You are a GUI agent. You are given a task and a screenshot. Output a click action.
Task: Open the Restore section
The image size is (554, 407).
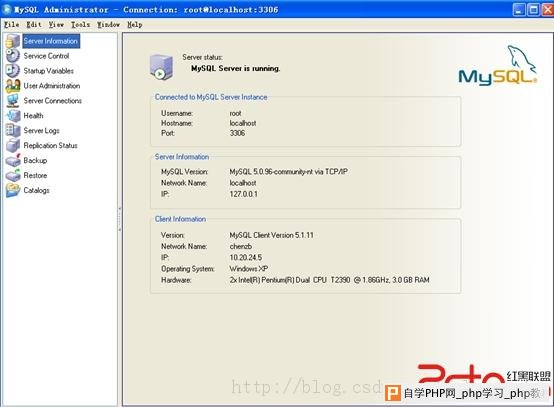(x=35, y=175)
